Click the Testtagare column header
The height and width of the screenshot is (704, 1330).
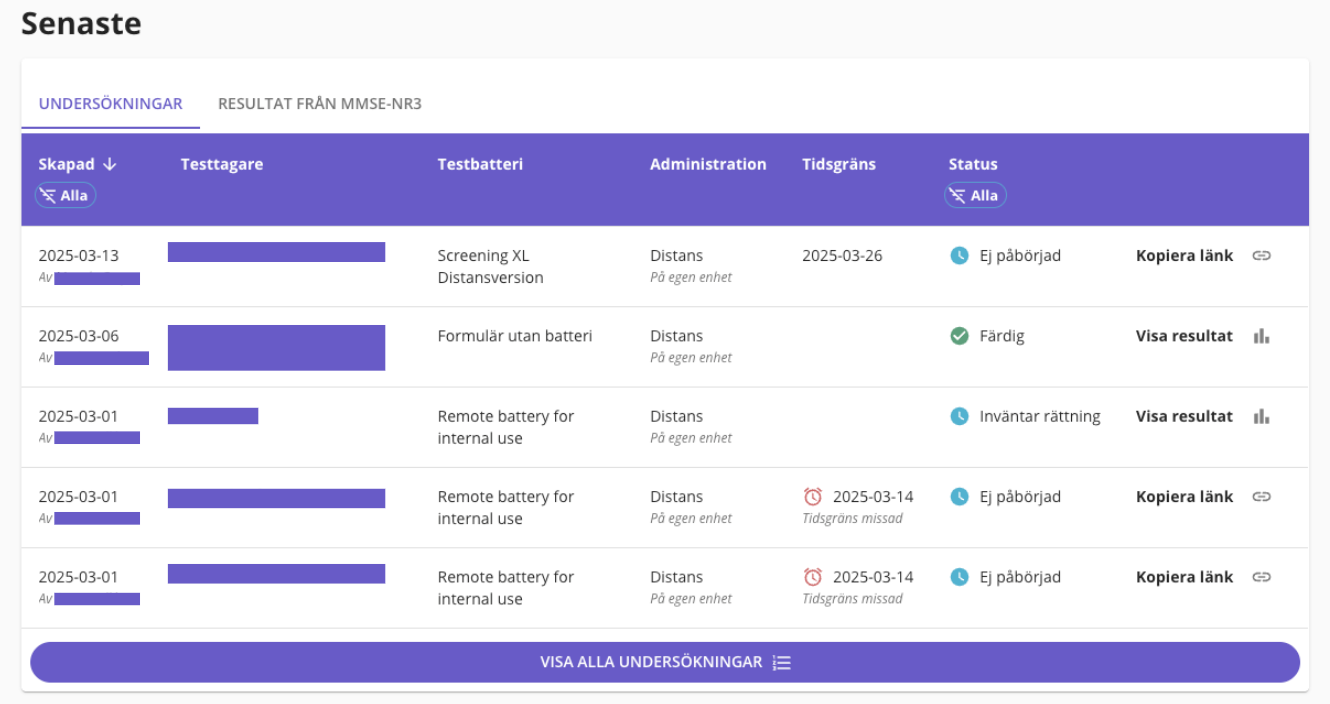click(222, 164)
